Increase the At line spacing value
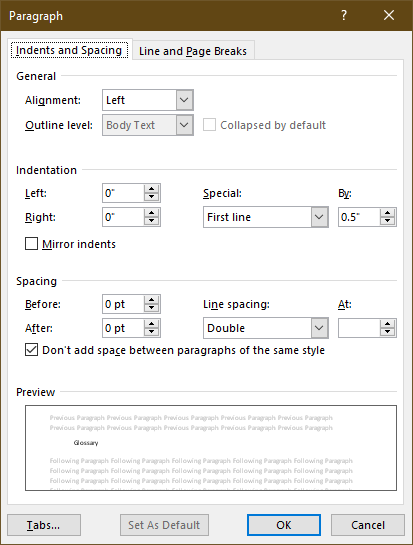 [388, 324]
